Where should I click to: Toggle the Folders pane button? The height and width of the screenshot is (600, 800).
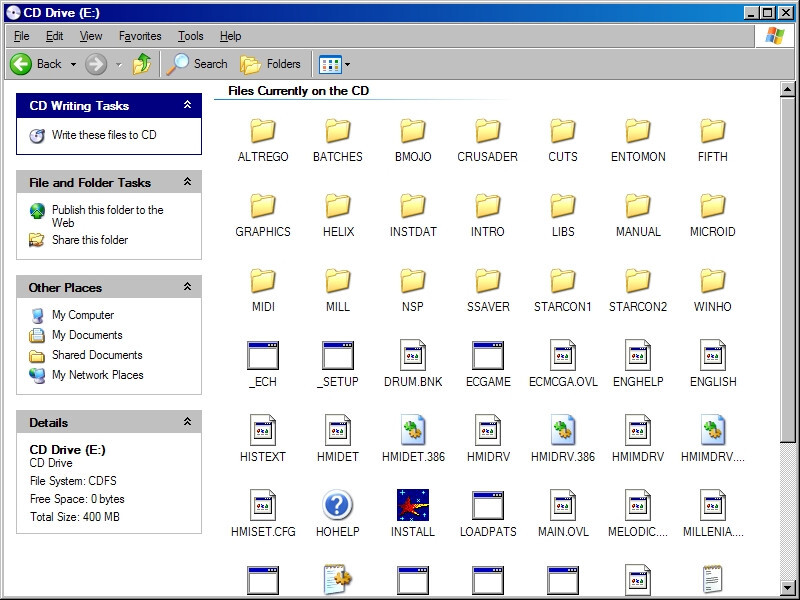270,64
